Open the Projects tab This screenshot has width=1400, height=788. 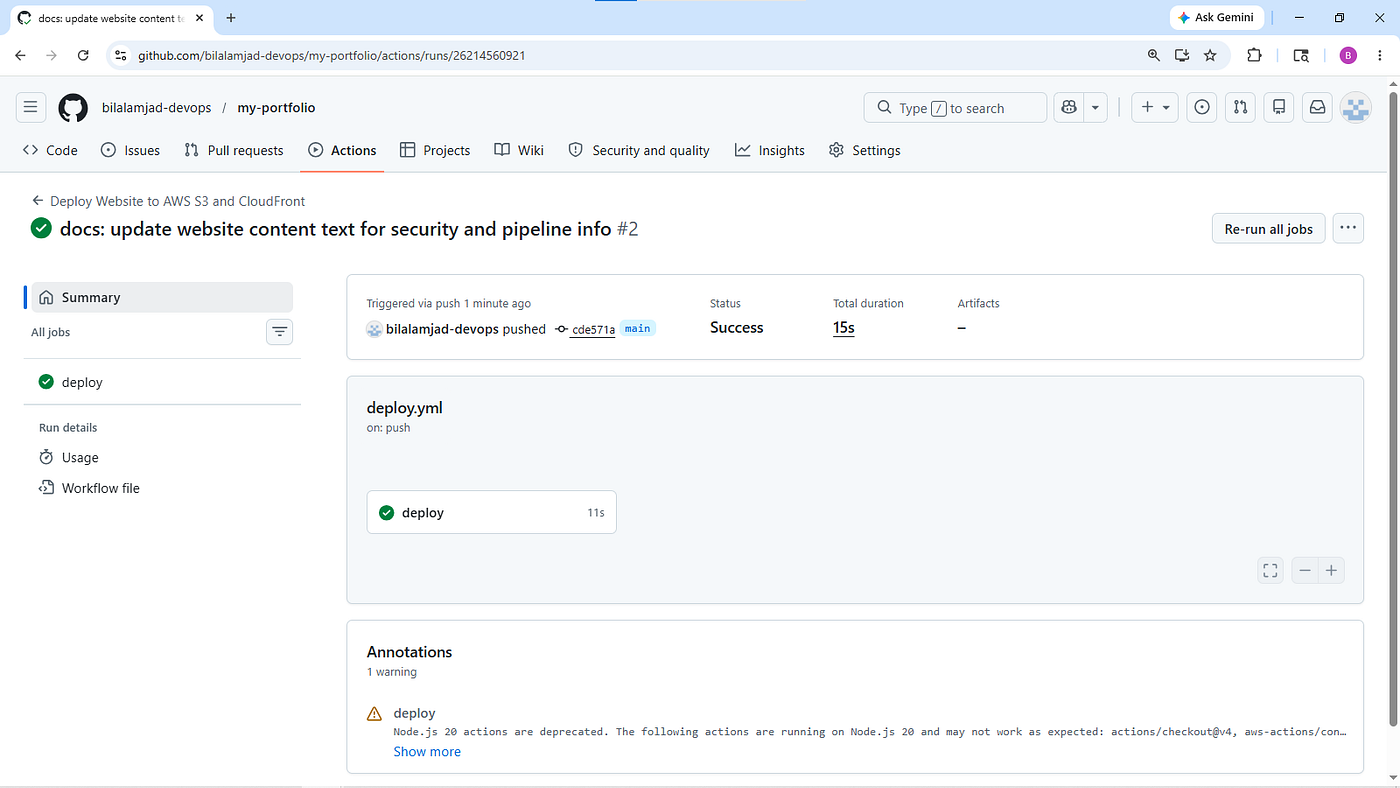[435, 150]
